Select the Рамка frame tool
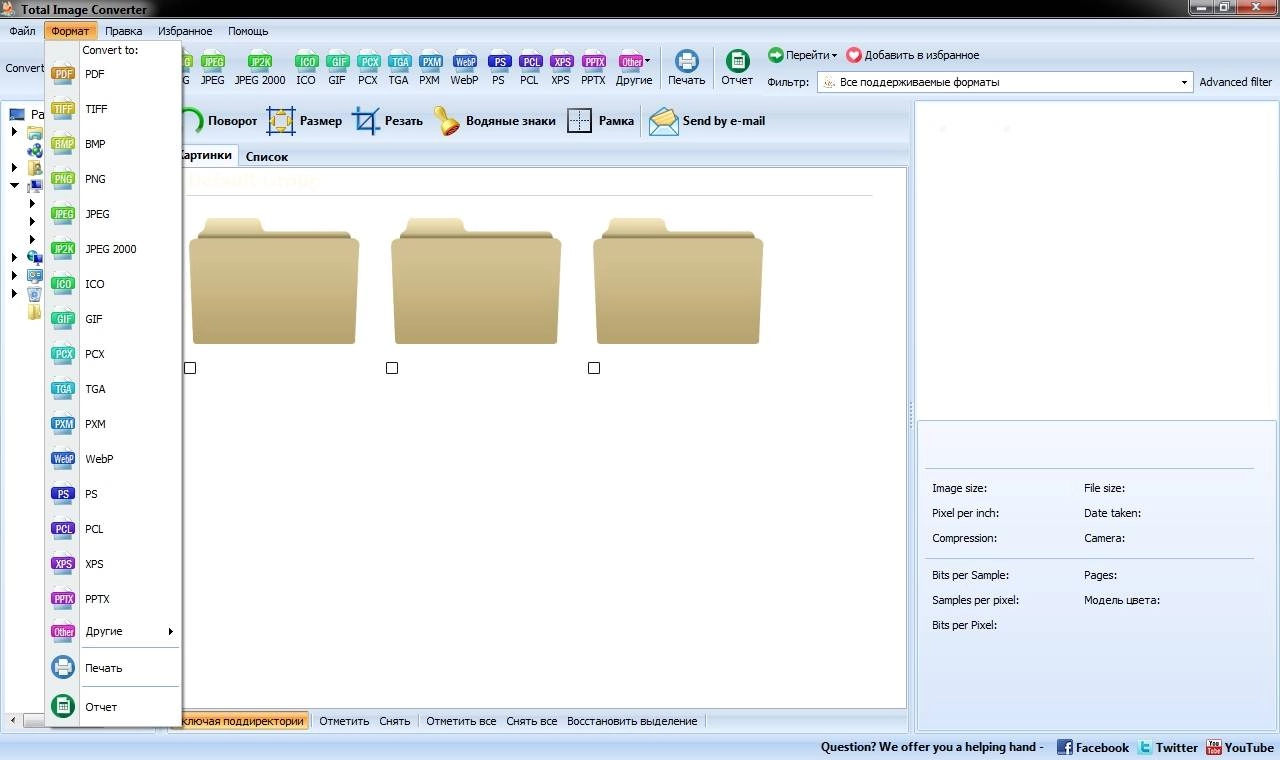The height and width of the screenshot is (760, 1280). (600, 121)
